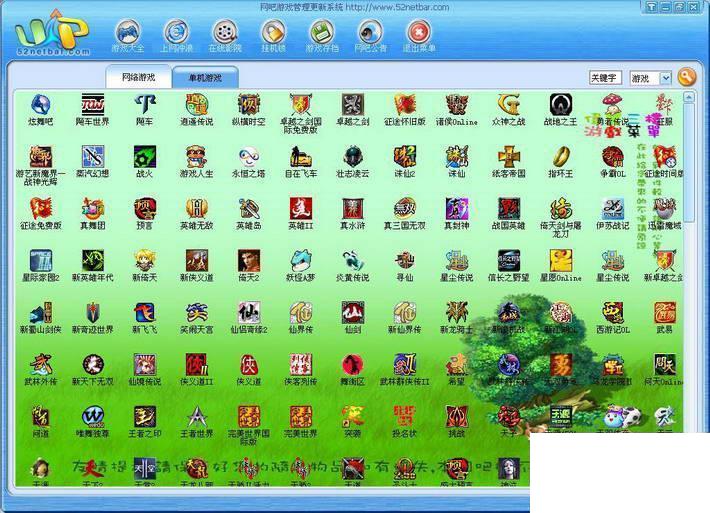The image size is (710, 513).
Task: Show the 网吧公告 speaker icon
Action: click(370, 32)
